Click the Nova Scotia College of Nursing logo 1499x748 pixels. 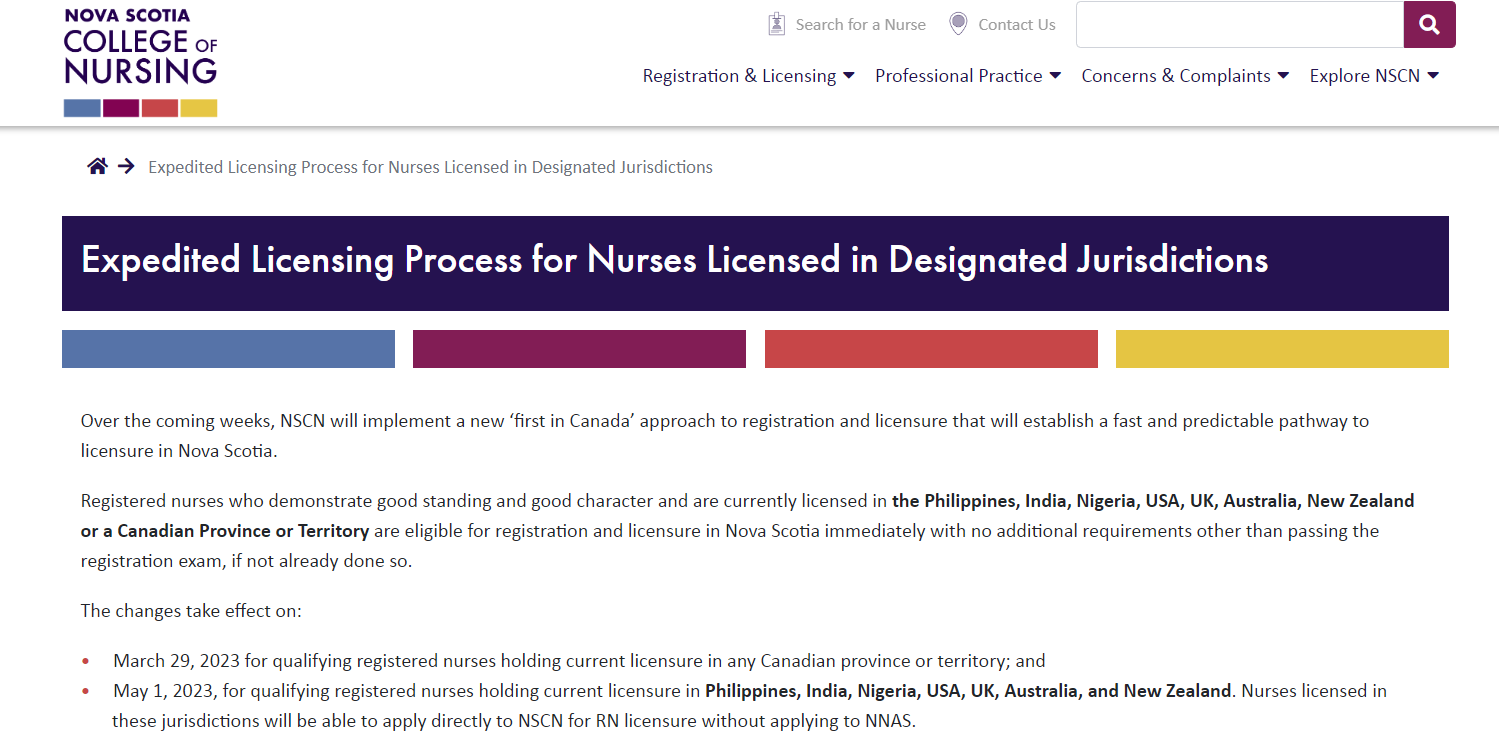pos(140,62)
